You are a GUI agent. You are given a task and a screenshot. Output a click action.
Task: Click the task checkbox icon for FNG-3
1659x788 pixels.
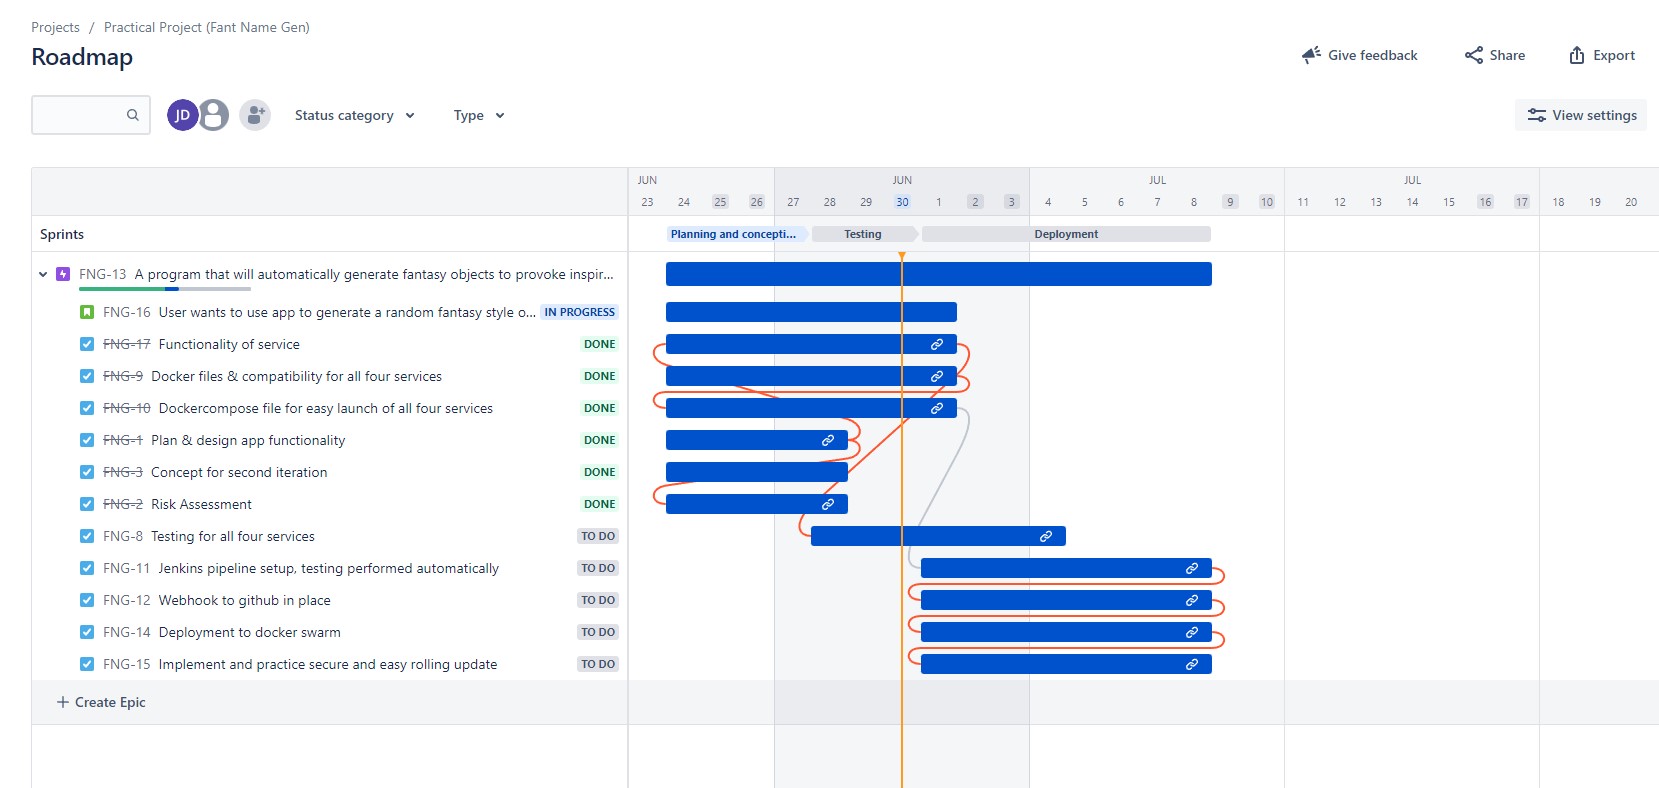click(87, 472)
